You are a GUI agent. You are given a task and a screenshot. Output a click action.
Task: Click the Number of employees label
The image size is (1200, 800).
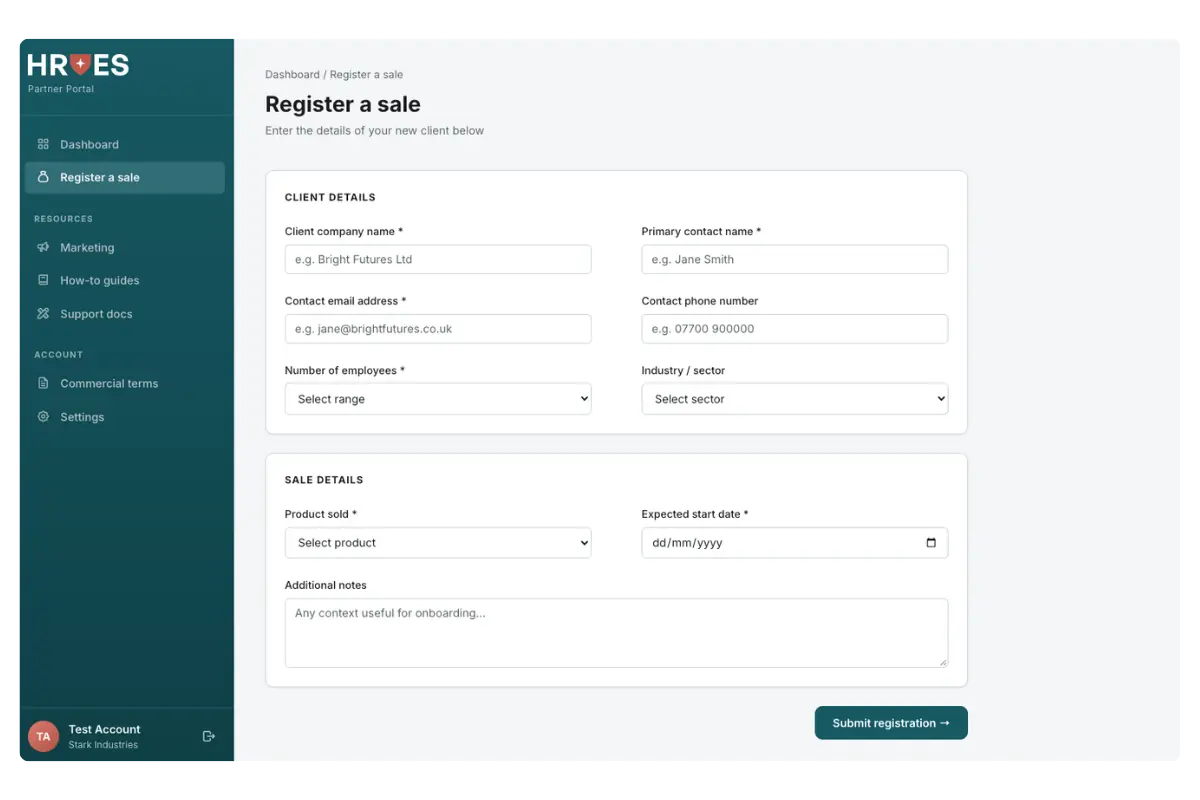[345, 370]
